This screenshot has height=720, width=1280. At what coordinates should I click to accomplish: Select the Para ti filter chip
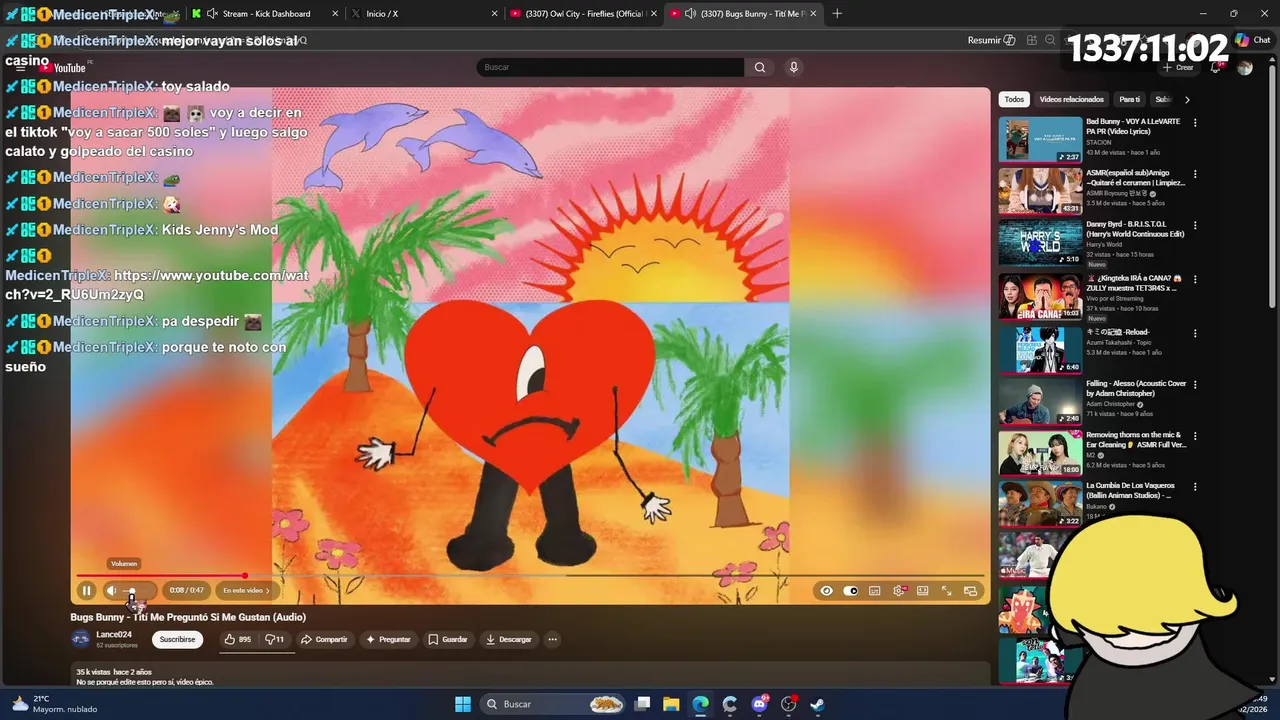pos(1129,99)
